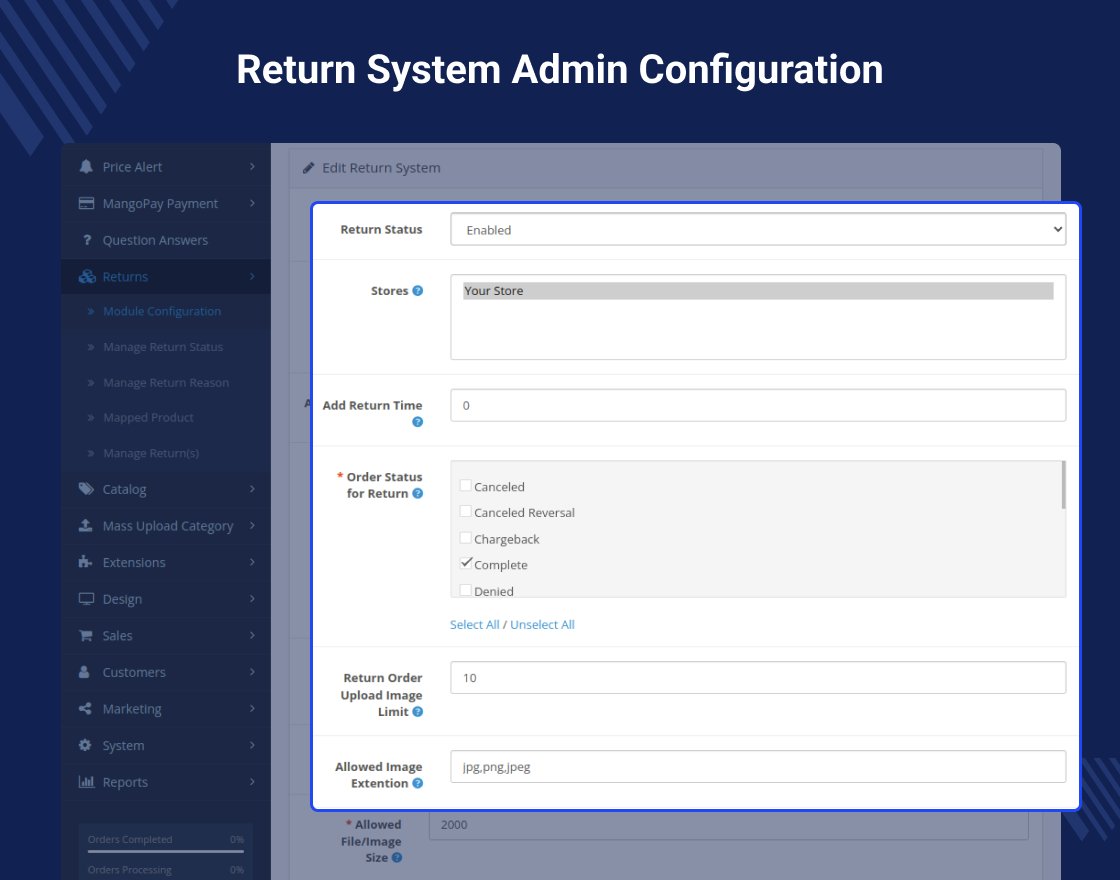Click the Extensions puzzle icon
Image resolution: width=1120 pixels, height=880 pixels.
click(x=86, y=562)
